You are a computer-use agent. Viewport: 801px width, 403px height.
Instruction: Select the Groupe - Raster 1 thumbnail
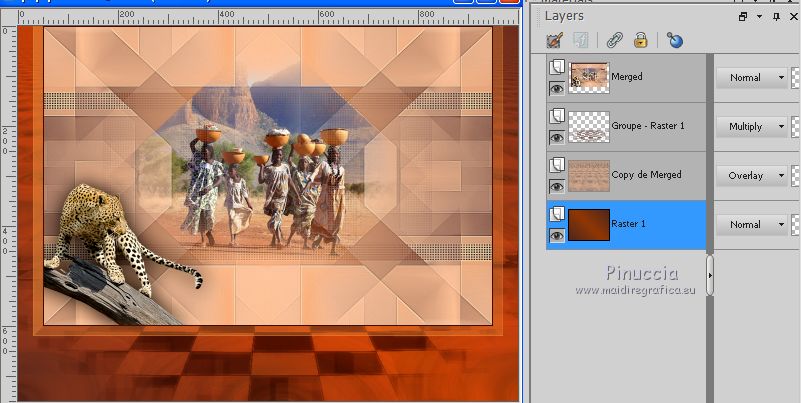tap(589, 127)
